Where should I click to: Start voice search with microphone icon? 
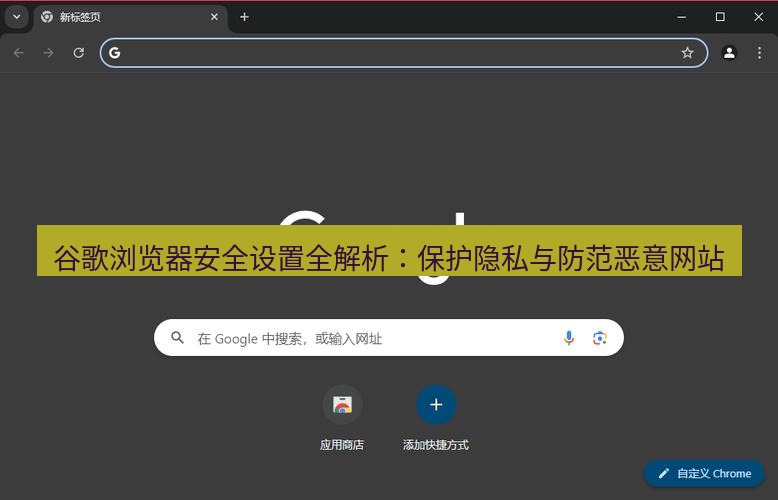point(569,338)
